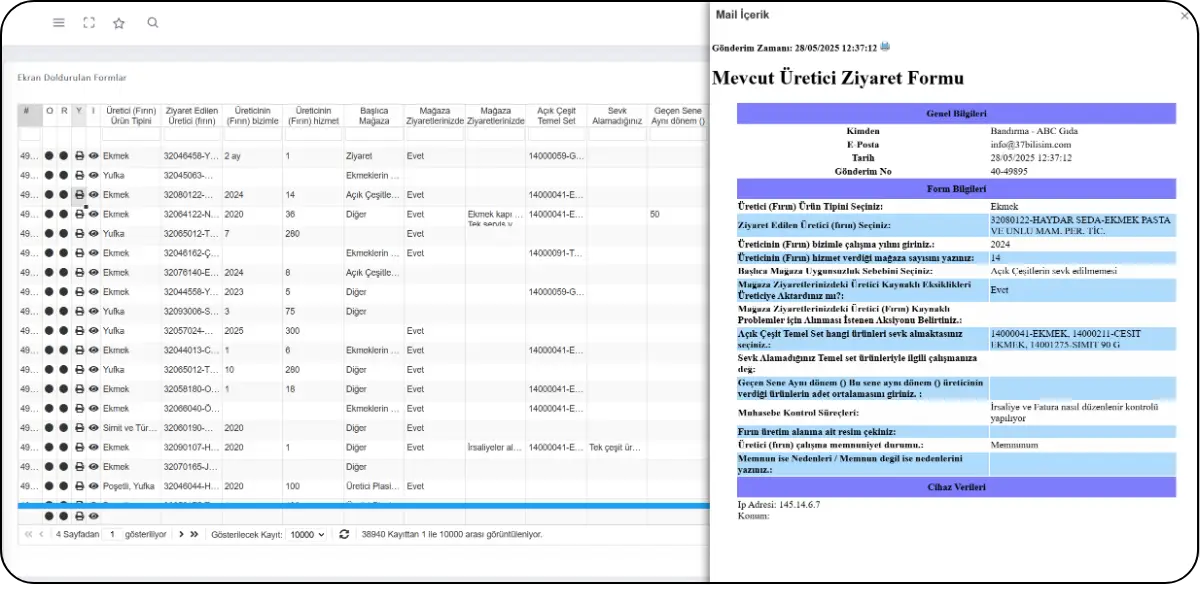This screenshot has width=1200, height=600.
Task: Click the O column dot for row 32046044-H
Action: tap(49, 486)
